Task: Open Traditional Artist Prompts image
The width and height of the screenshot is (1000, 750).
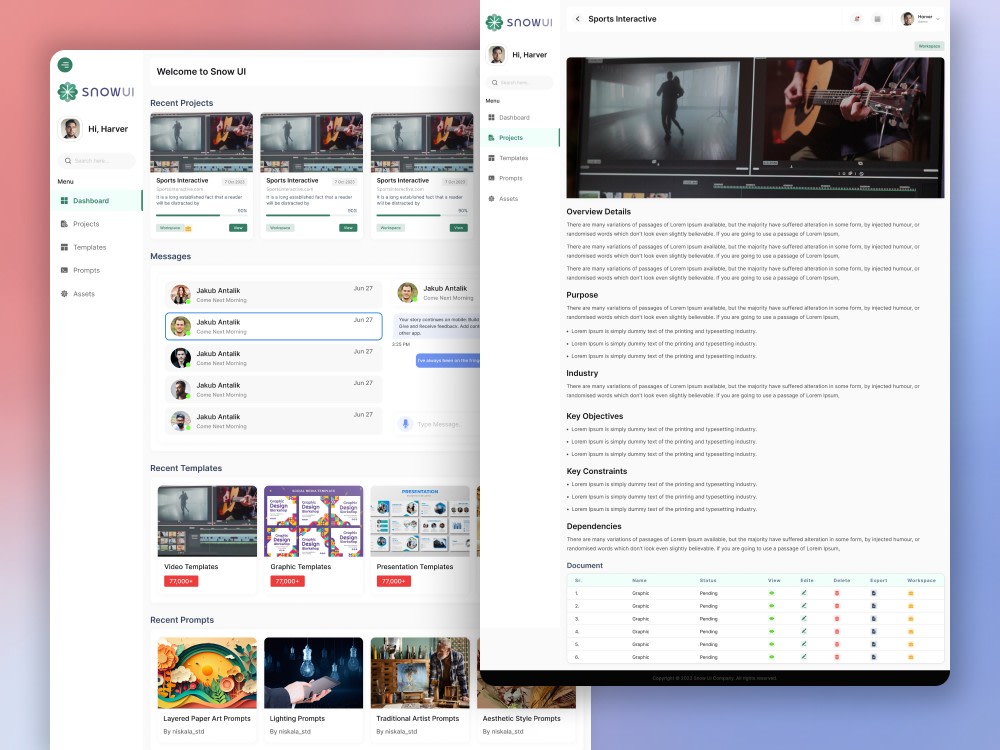Action: click(x=420, y=673)
